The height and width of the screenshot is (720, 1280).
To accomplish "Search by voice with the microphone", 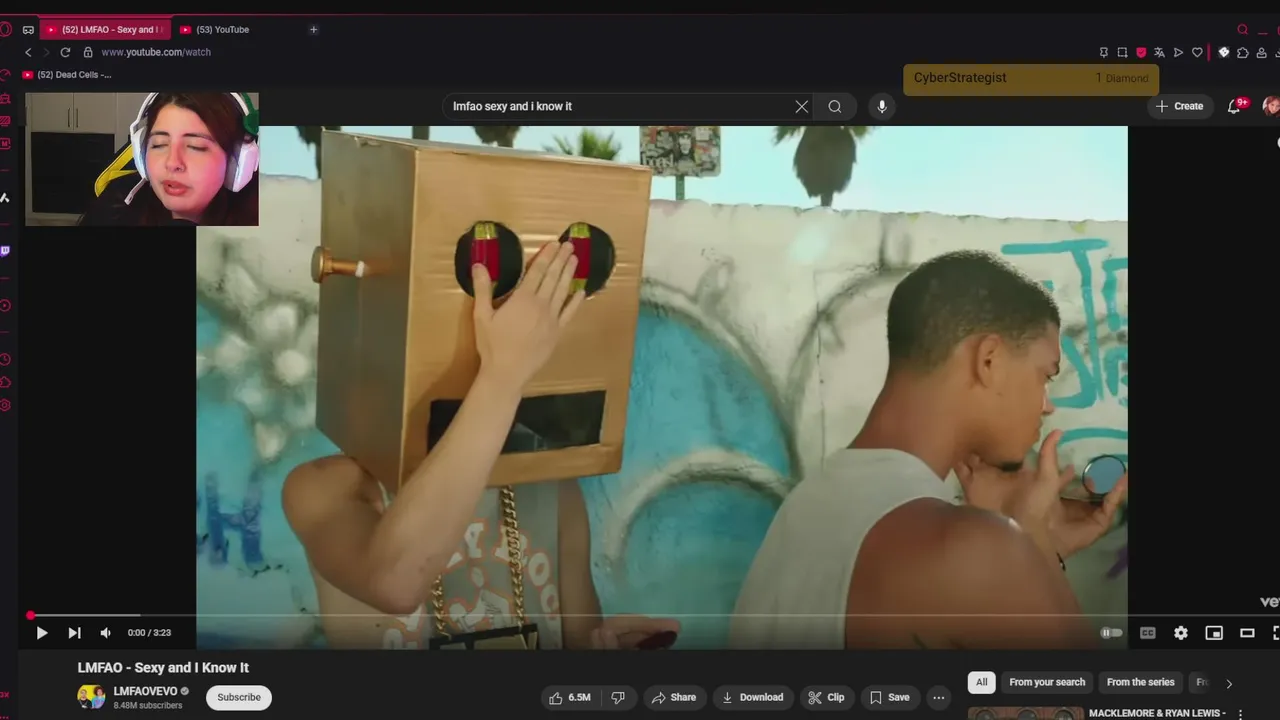I will (x=881, y=106).
